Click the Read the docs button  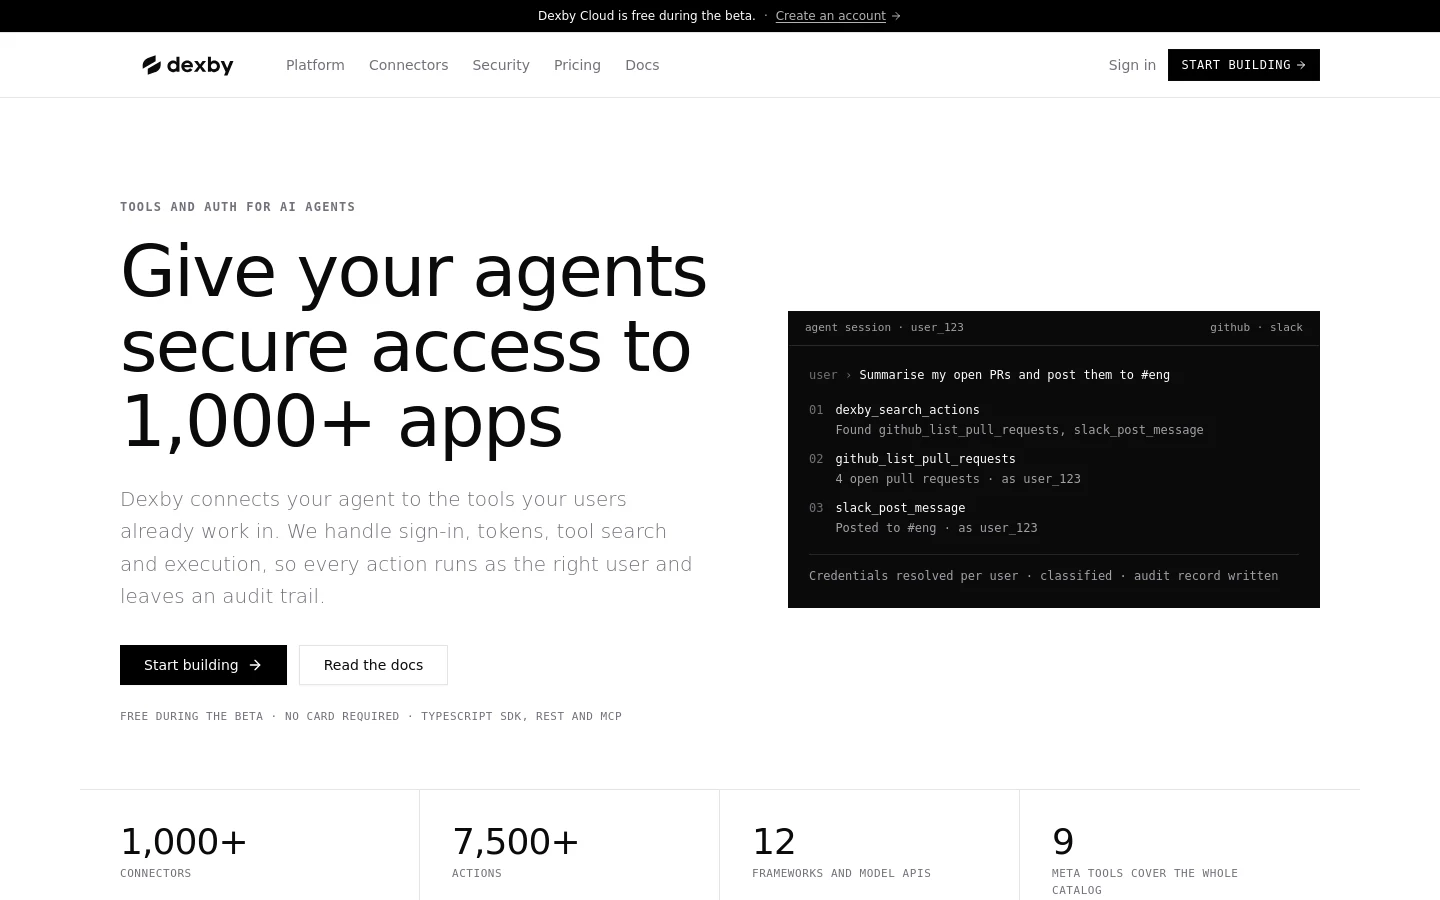click(373, 665)
